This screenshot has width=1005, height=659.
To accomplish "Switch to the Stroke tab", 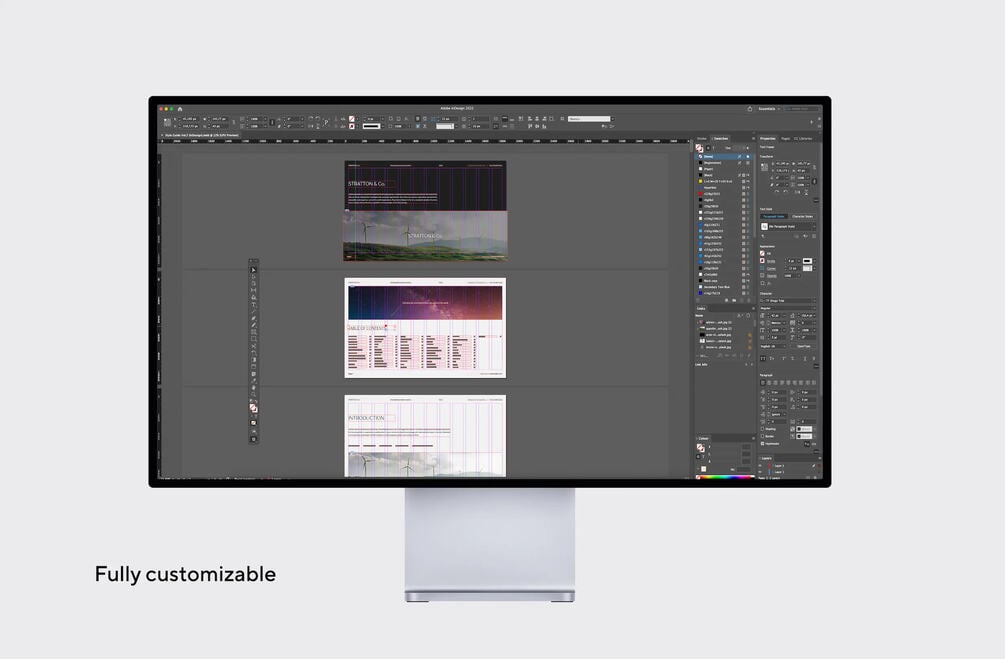I will (x=702, y=138).
